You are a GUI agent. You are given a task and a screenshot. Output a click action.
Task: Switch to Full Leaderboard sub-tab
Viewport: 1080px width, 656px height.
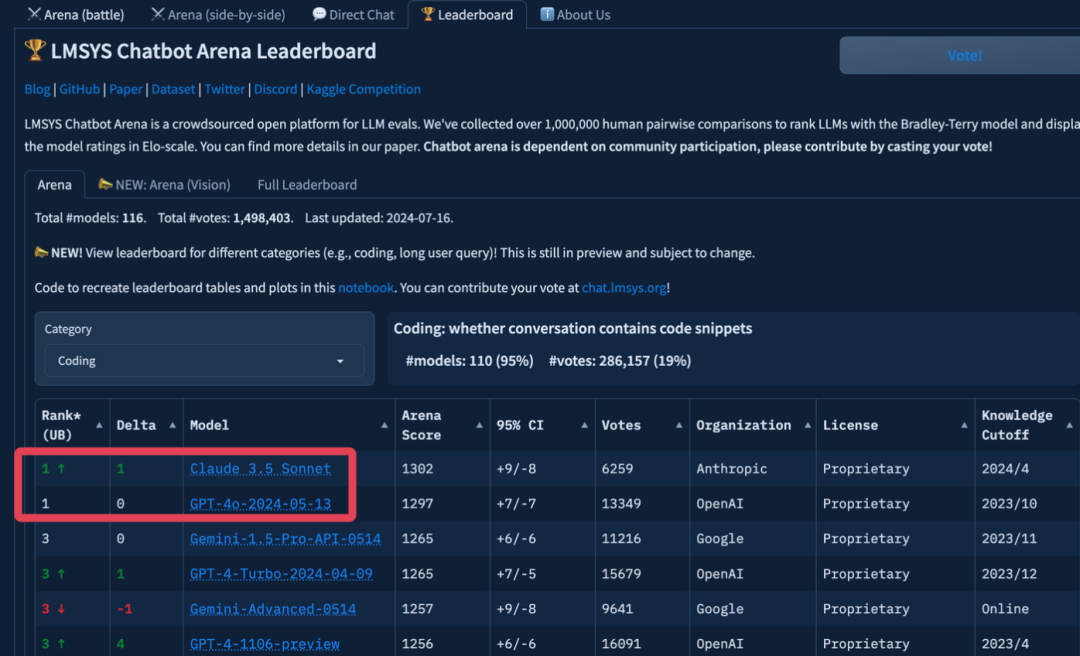[307, 185]
